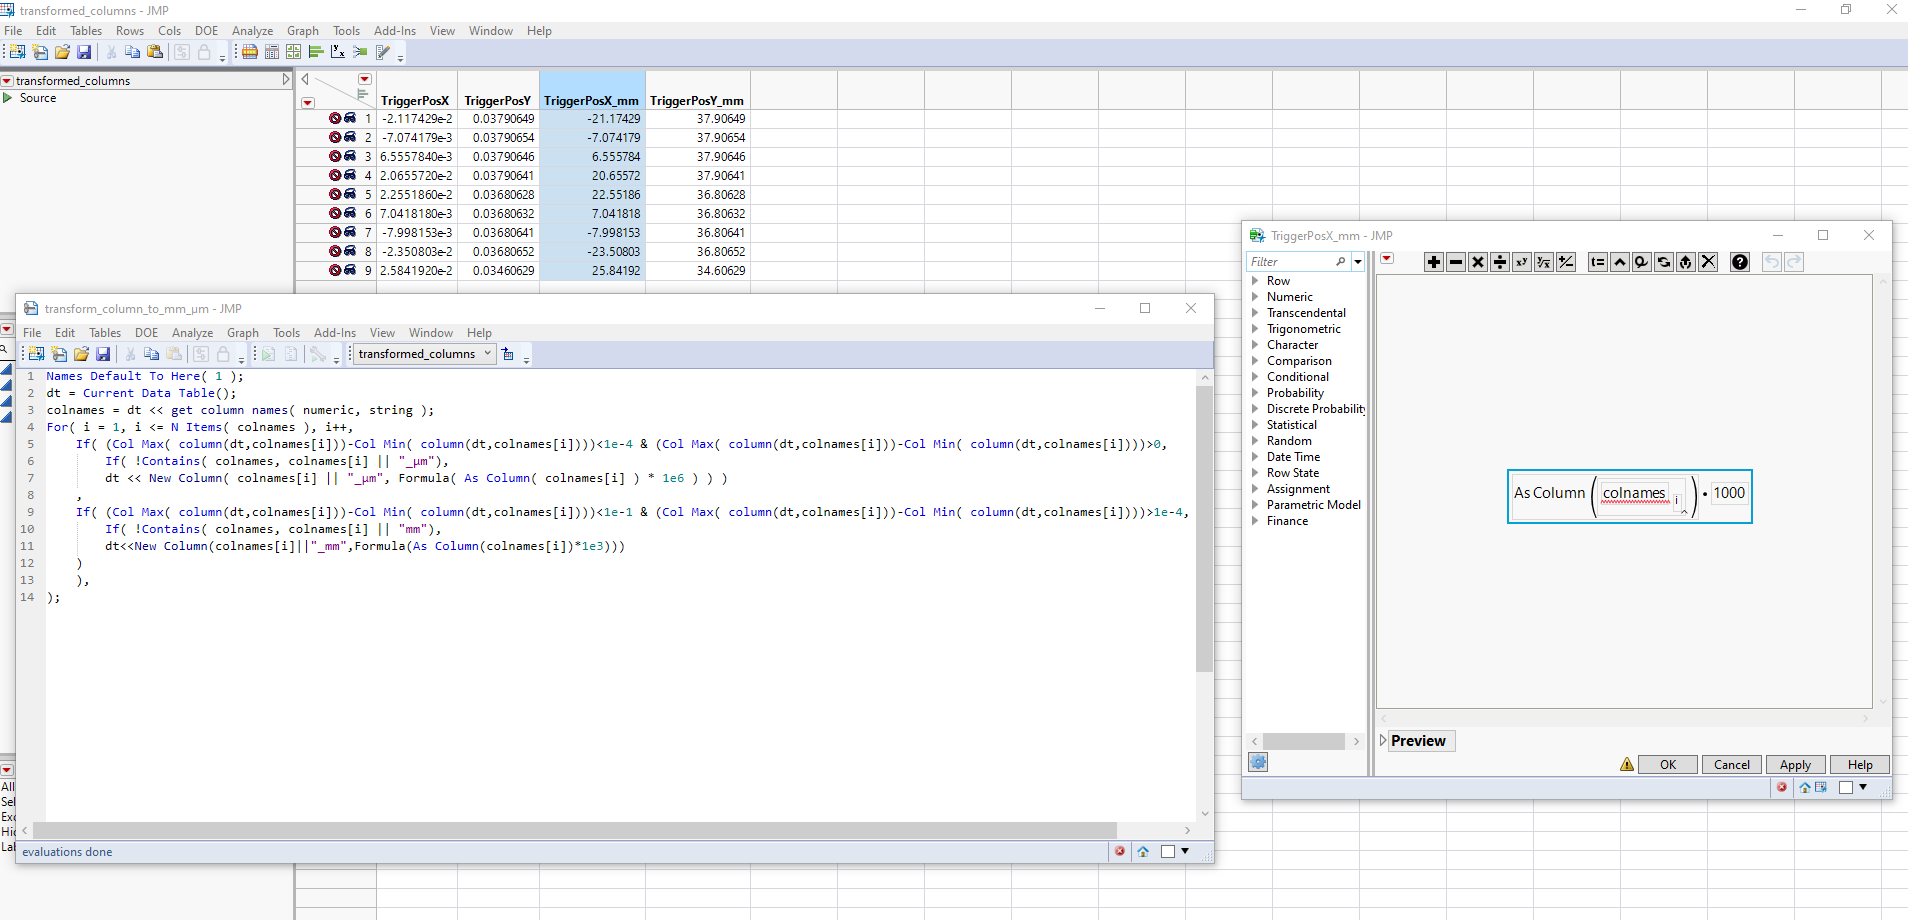This screenshot has height=920, width=1908.
Task: Insert an exponent with the x^y icon
Action: coord(1521,261)
